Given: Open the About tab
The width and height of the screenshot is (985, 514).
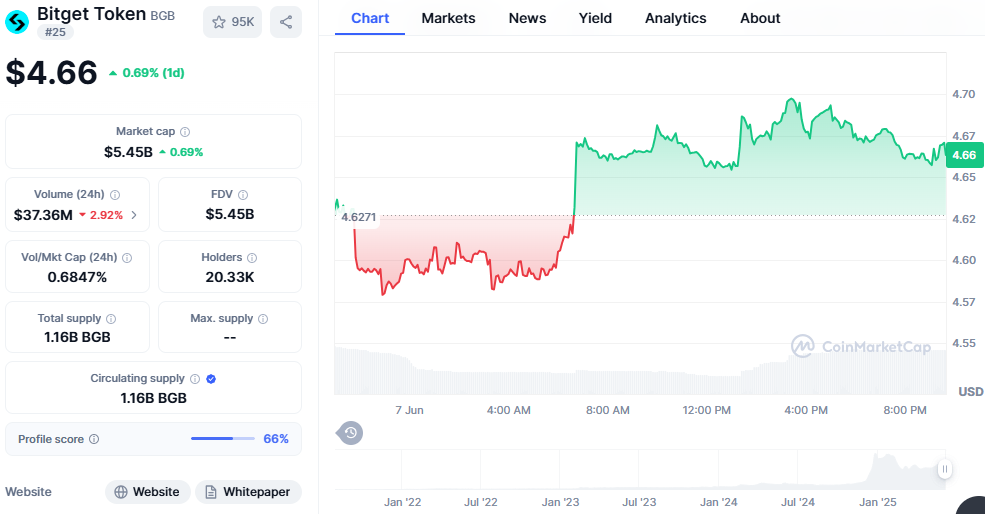Looking at the screenshot, I should [x=760, y=18].
